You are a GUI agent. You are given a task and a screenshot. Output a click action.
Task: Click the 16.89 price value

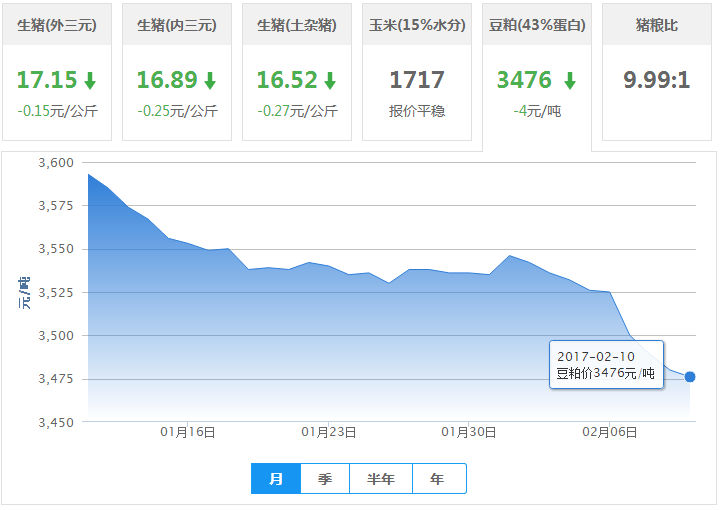167,80
